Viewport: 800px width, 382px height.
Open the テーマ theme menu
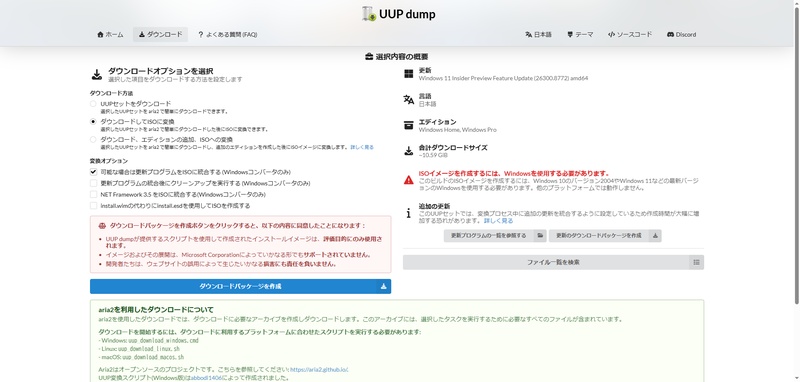(580, 35)
